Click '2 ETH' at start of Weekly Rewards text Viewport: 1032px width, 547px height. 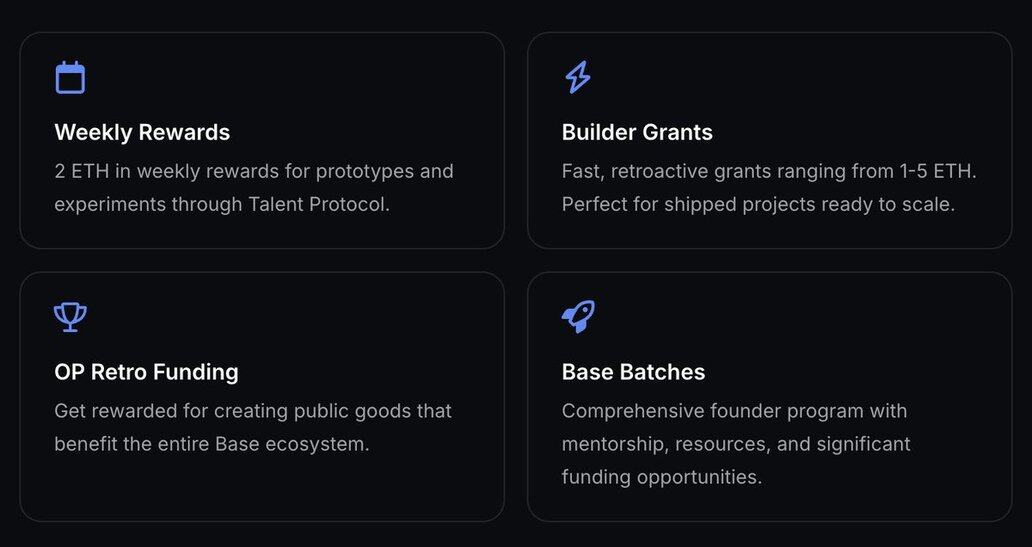(x=82, y=171)
